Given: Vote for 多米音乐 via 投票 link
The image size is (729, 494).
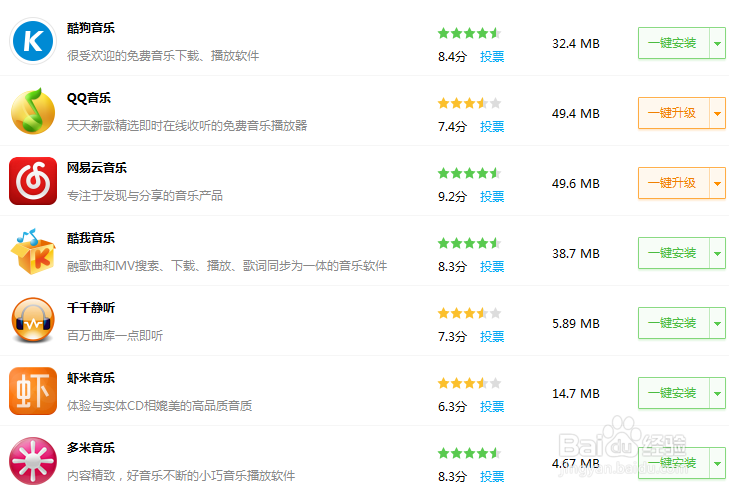Looking at the screenshot, I should [492, 476].
